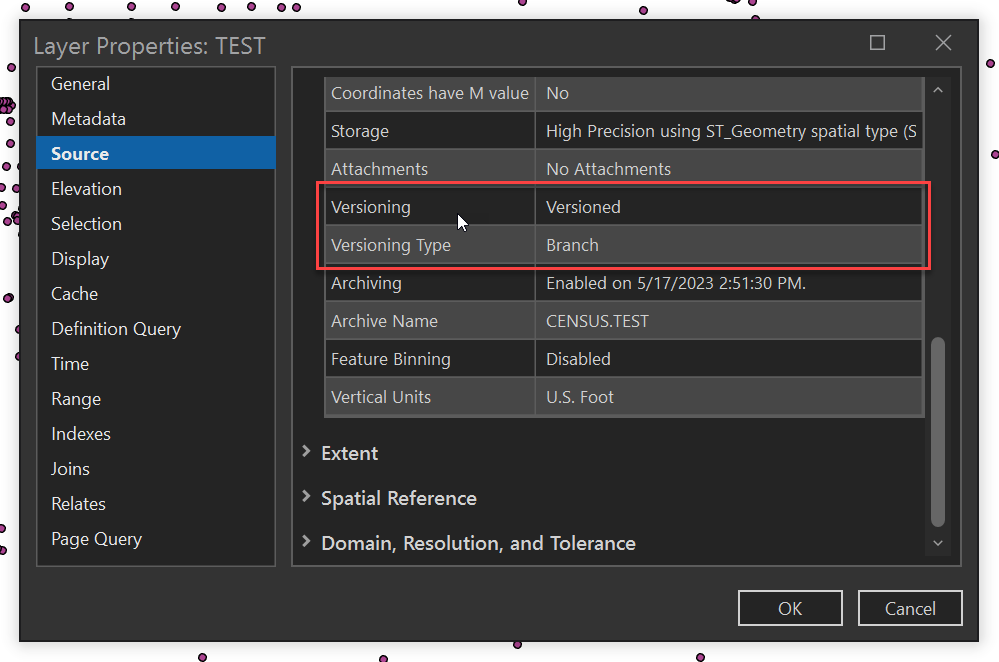
Task: Click the scroll down arrow
Action: (x=938, y=542)
